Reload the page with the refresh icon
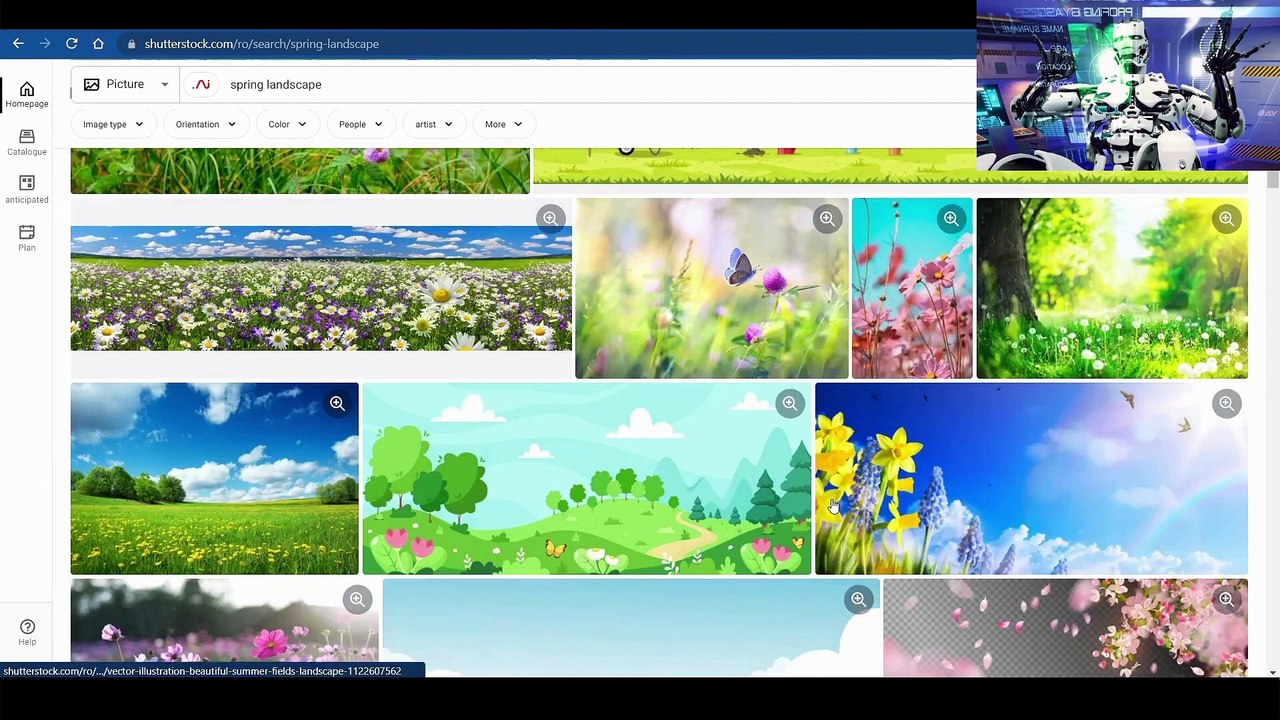 [72, 44]
